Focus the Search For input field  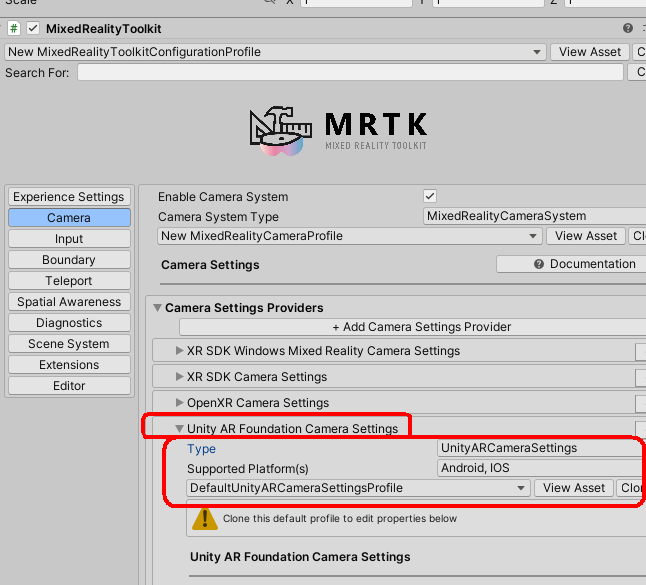(350, 73)
